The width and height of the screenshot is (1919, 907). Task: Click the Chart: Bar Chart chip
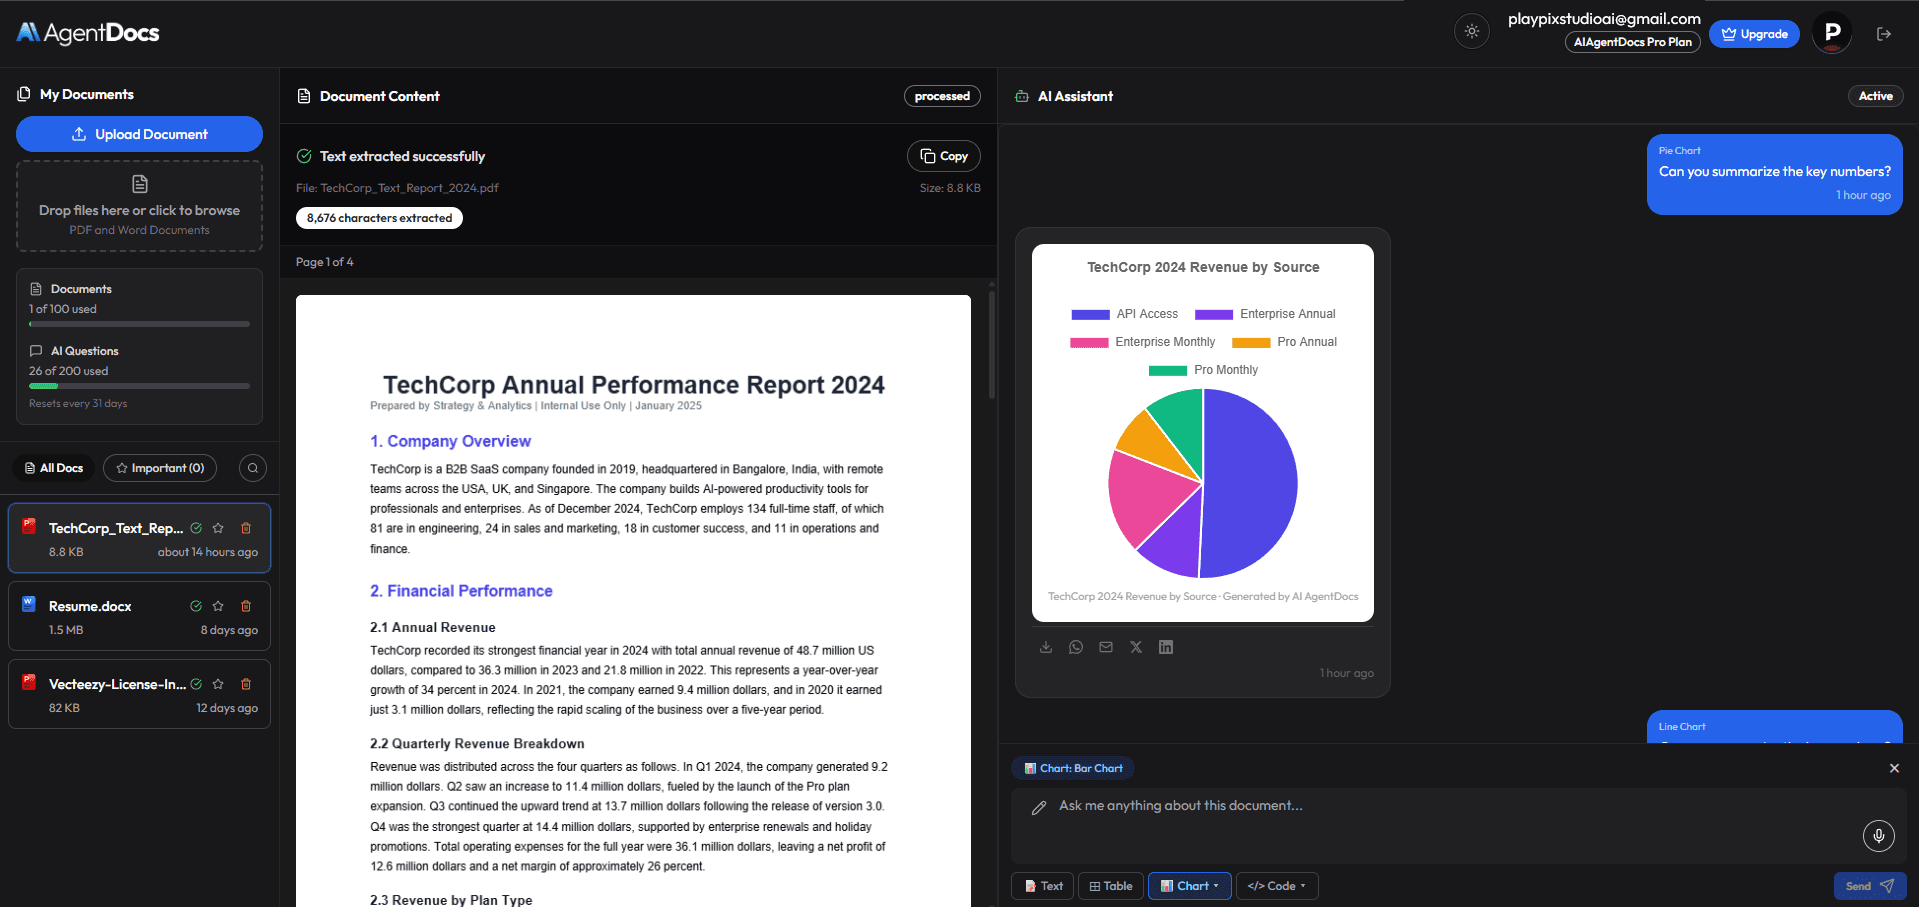(x=1073, y=768)
